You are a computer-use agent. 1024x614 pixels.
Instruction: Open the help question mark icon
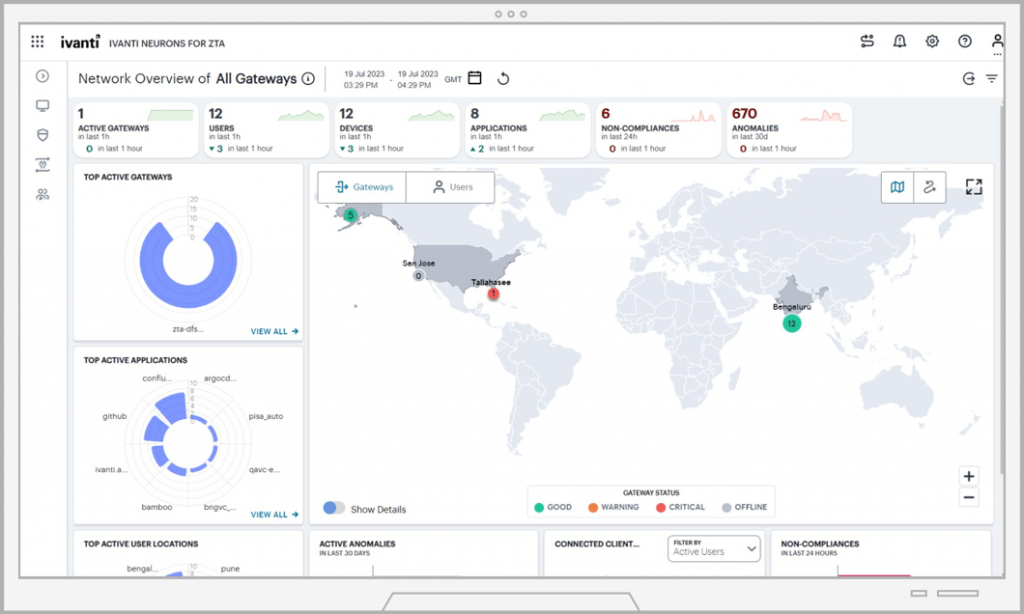[x=965, y=41]
